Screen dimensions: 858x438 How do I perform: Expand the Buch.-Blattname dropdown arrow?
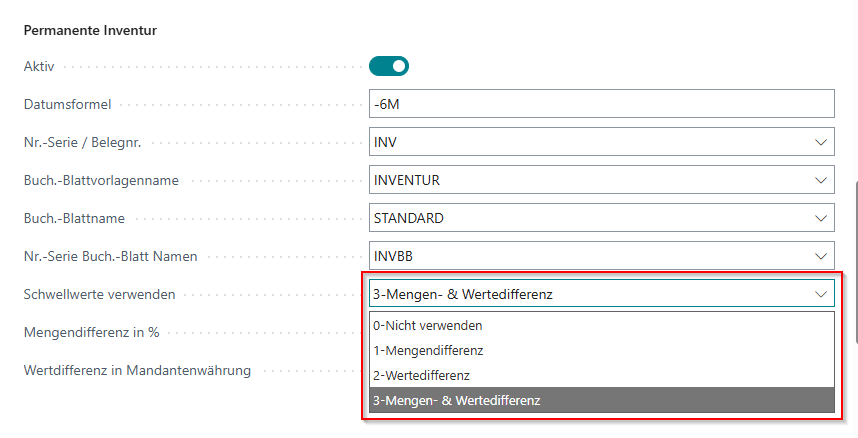820,218
